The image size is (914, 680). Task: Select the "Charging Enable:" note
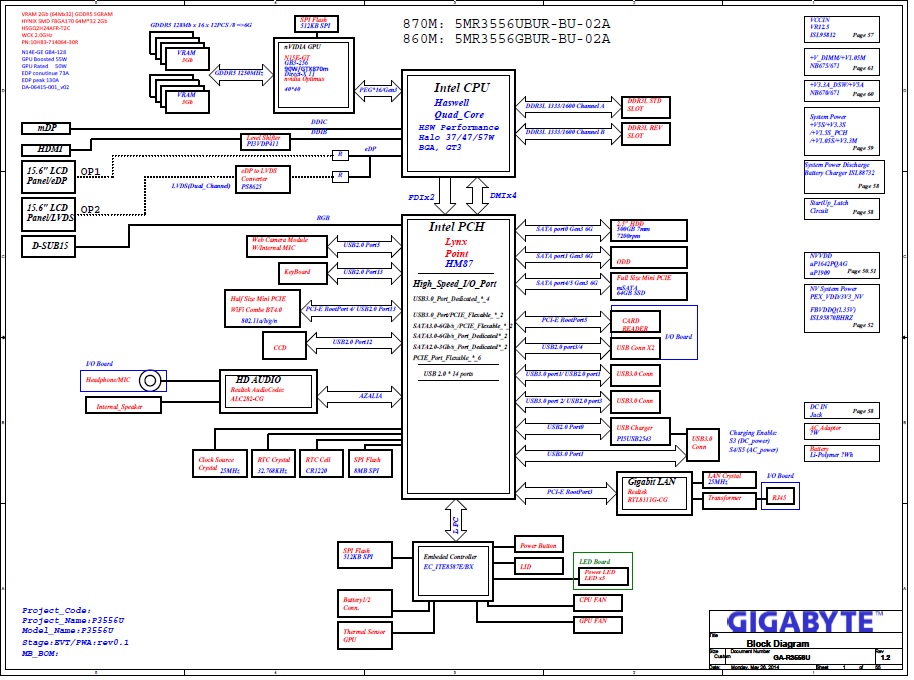(x=753, y=433)
